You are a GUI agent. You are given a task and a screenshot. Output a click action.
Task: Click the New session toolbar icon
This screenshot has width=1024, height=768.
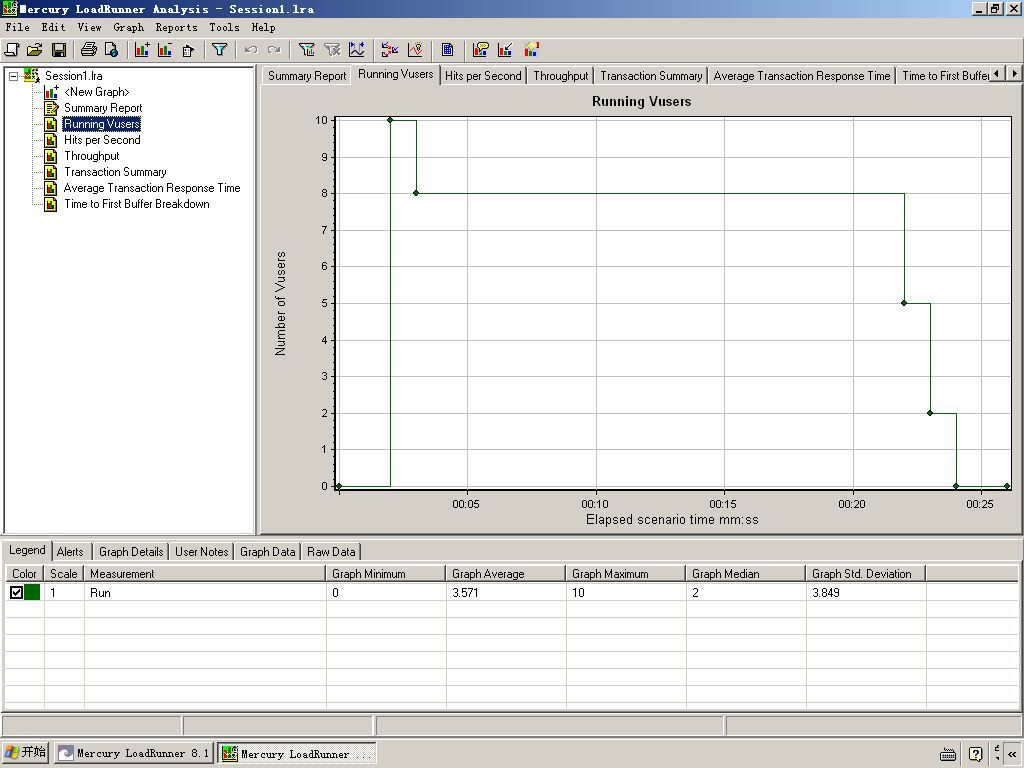point(13,50)
